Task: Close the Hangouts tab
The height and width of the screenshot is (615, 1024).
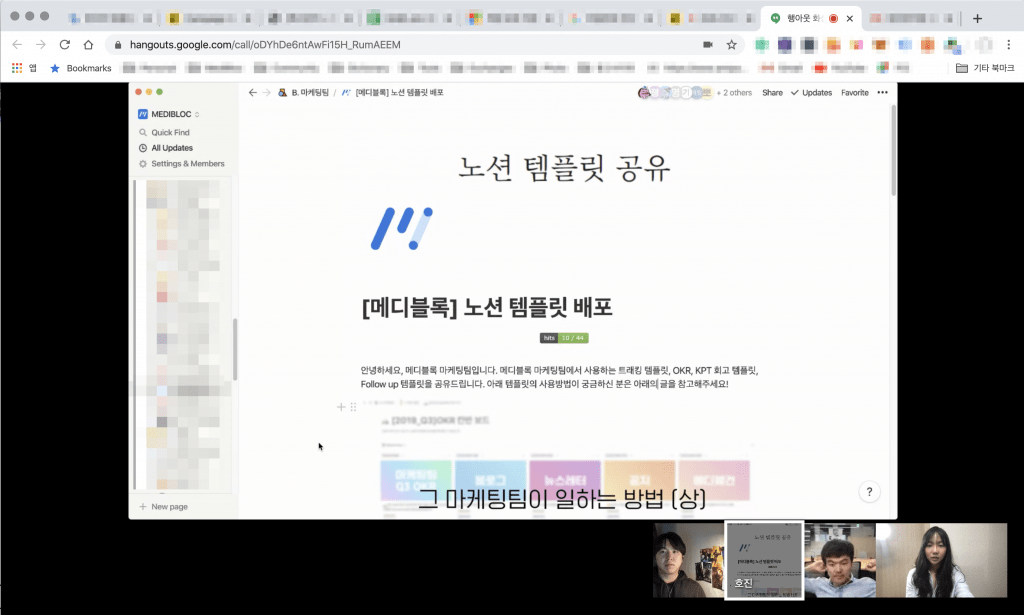Action: click(850, 18)
